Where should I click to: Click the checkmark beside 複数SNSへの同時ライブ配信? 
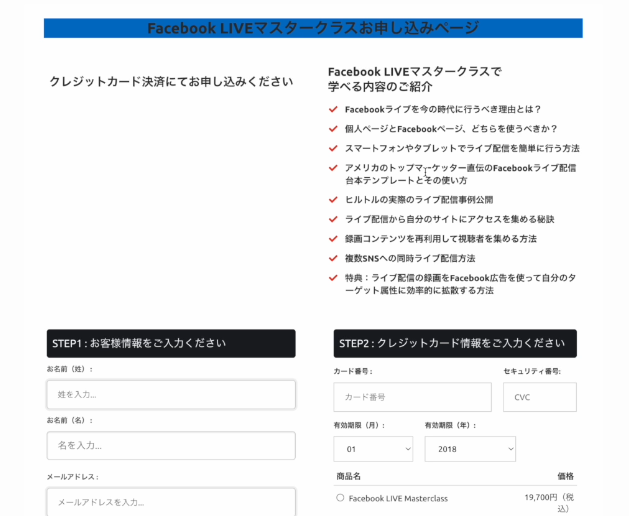pyautogui.click(x=333, y=258)
